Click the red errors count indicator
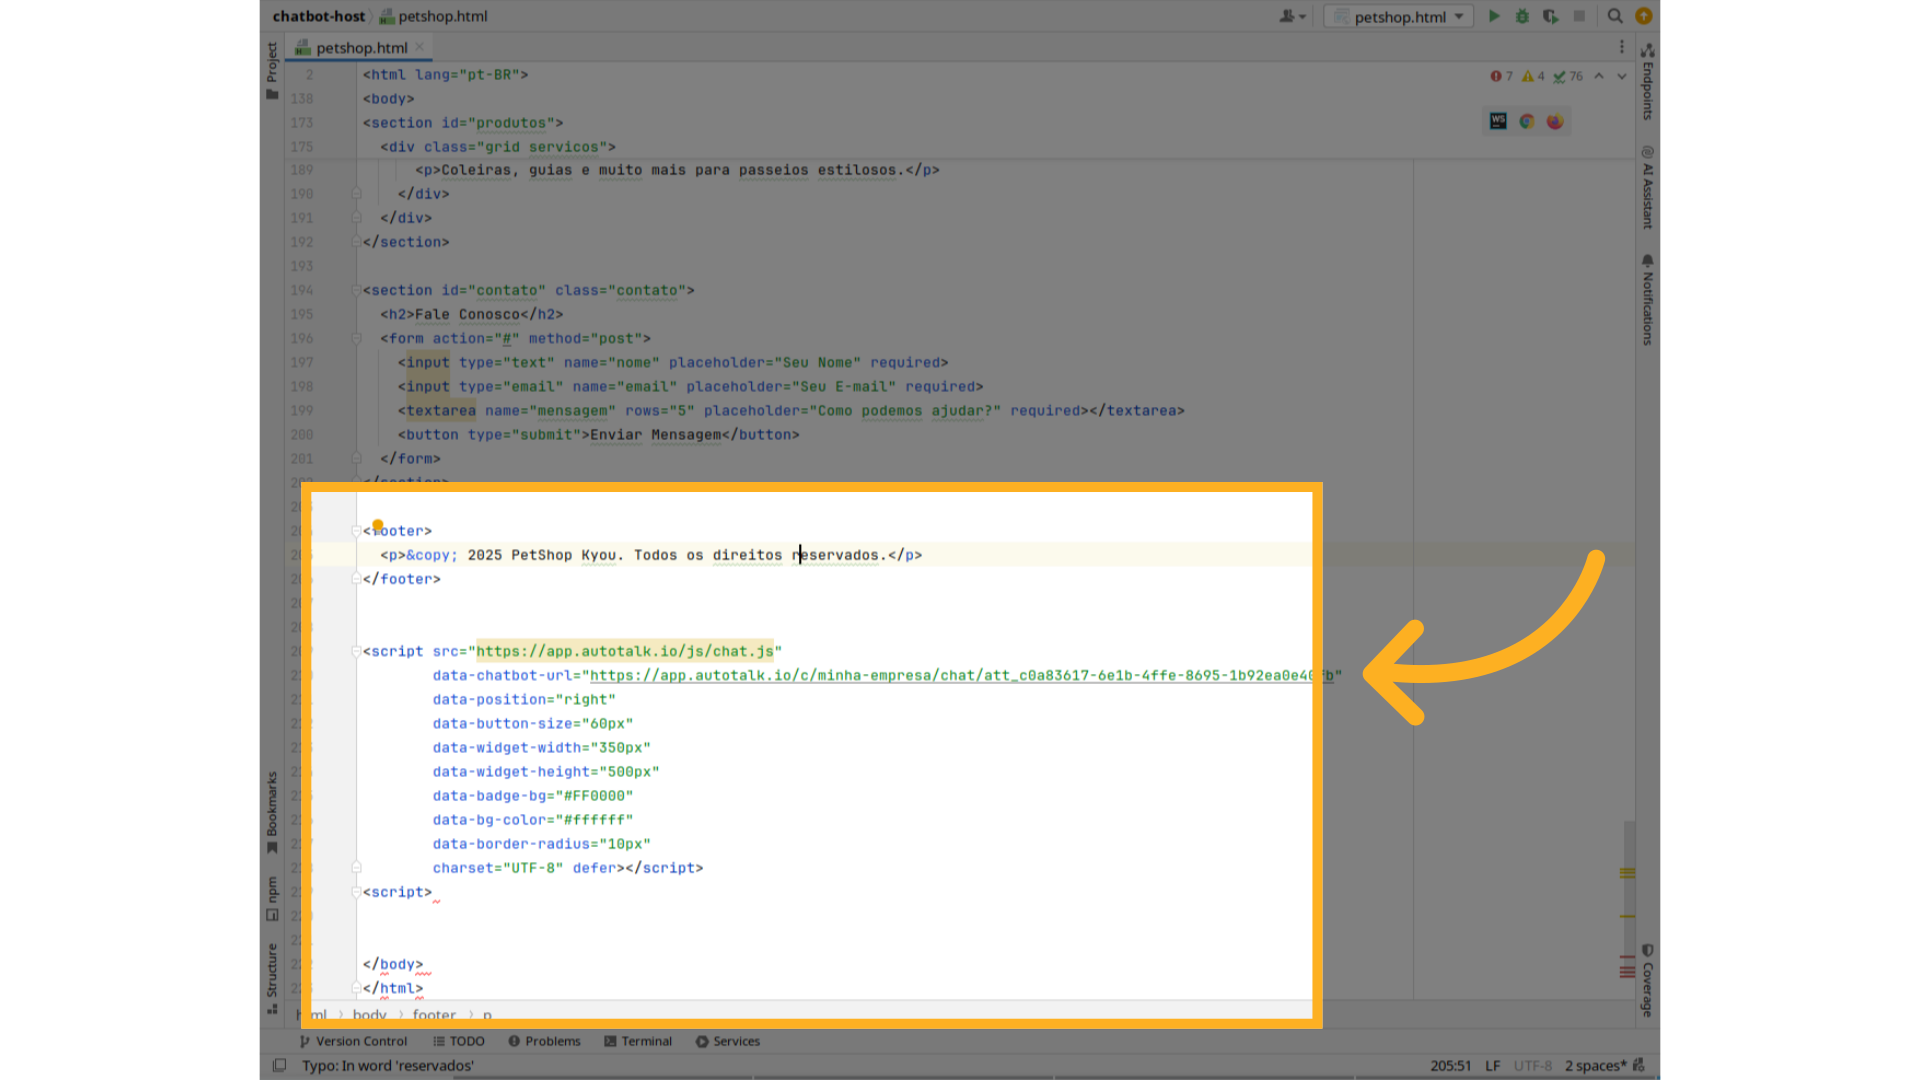The height and width of the screenshot is (1080, 1920). 1501,76
